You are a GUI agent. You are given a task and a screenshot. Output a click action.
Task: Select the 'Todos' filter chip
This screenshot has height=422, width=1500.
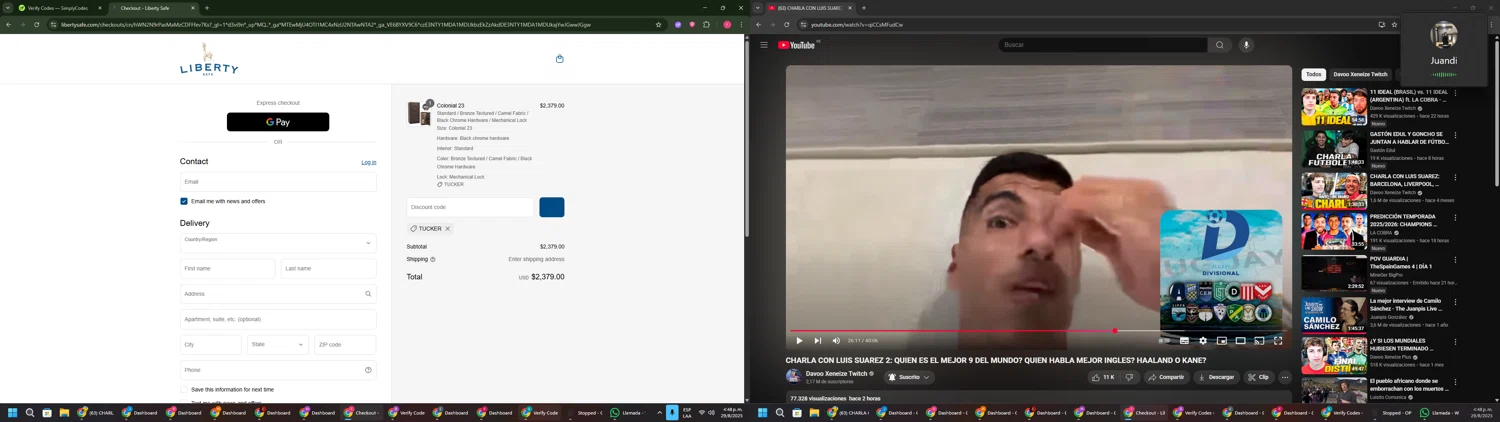[x=1313, y=74]
